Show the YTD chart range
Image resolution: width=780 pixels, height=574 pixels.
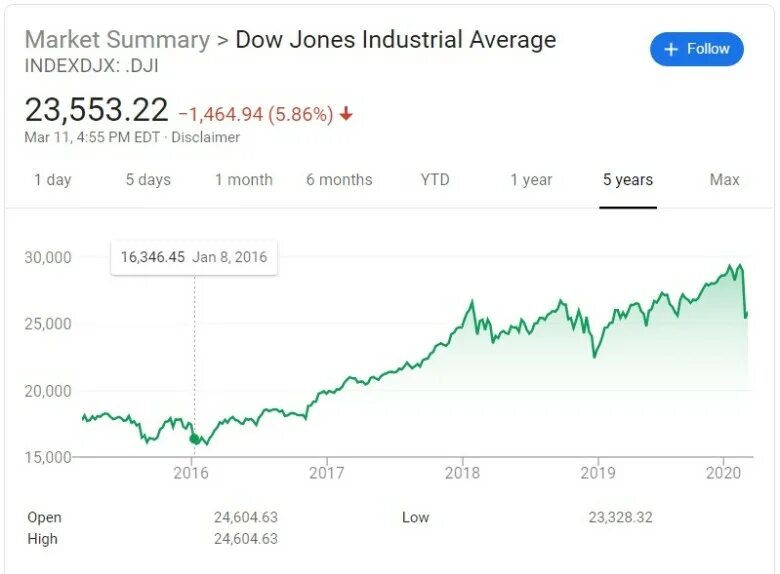(x=435, y=180)
